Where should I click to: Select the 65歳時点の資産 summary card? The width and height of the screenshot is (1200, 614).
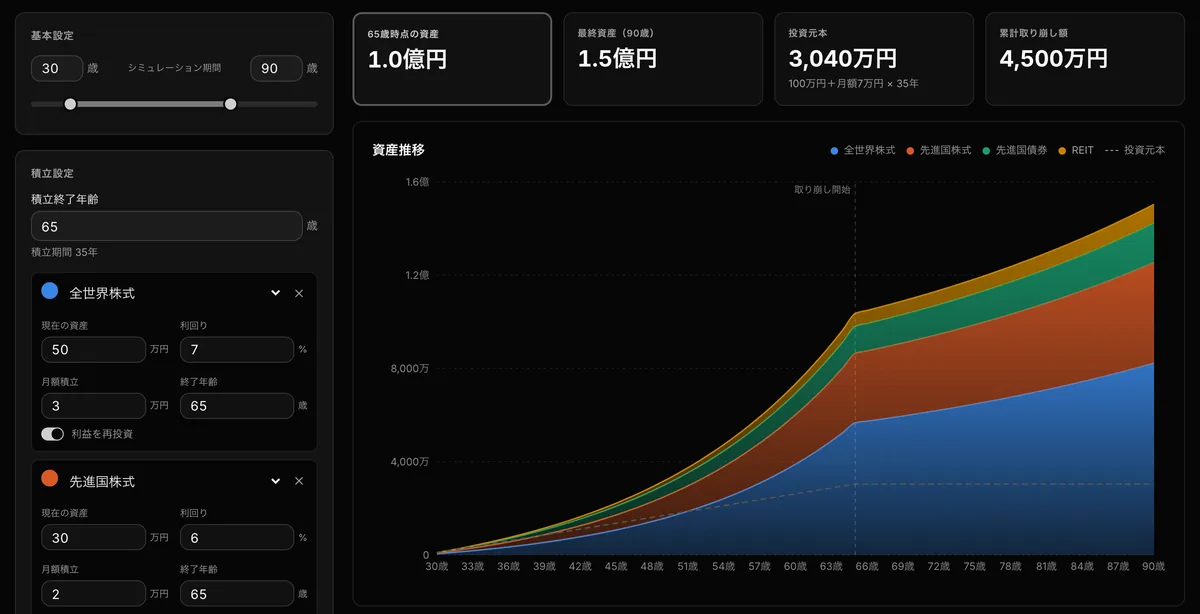pyautogui.click(x=452, y=59)
